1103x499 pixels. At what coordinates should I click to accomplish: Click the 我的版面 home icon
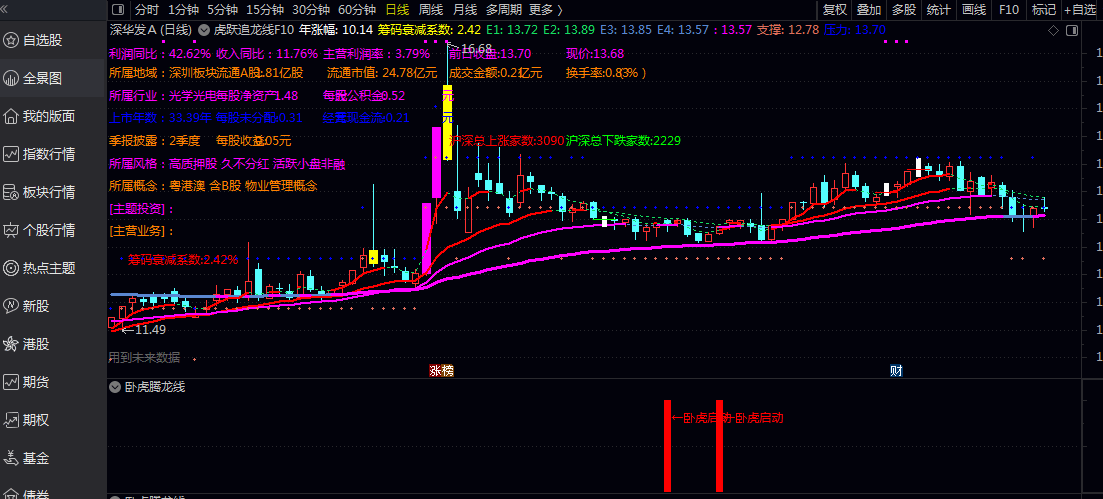(11, 116)
